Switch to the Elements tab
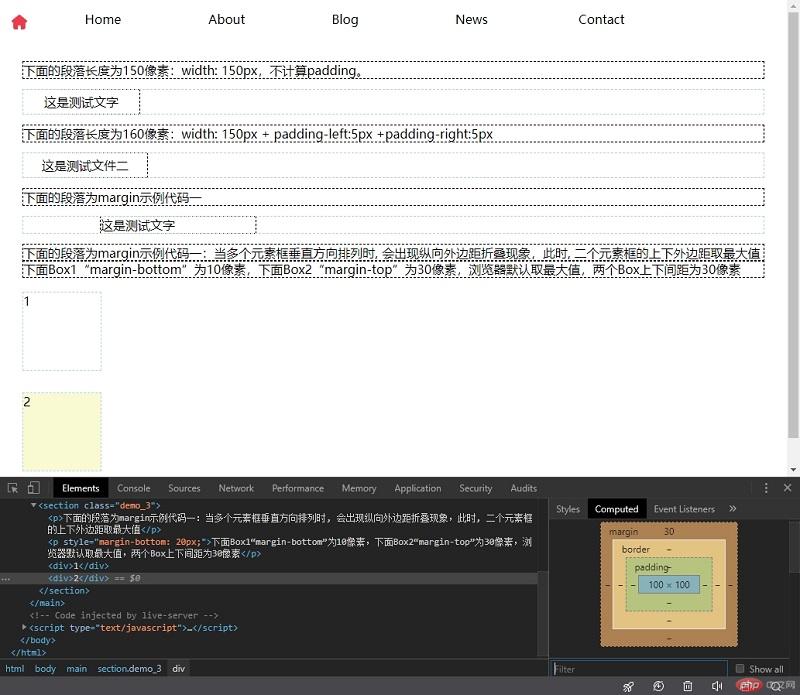This screenshot has height=695, width=800. [81, 488]
